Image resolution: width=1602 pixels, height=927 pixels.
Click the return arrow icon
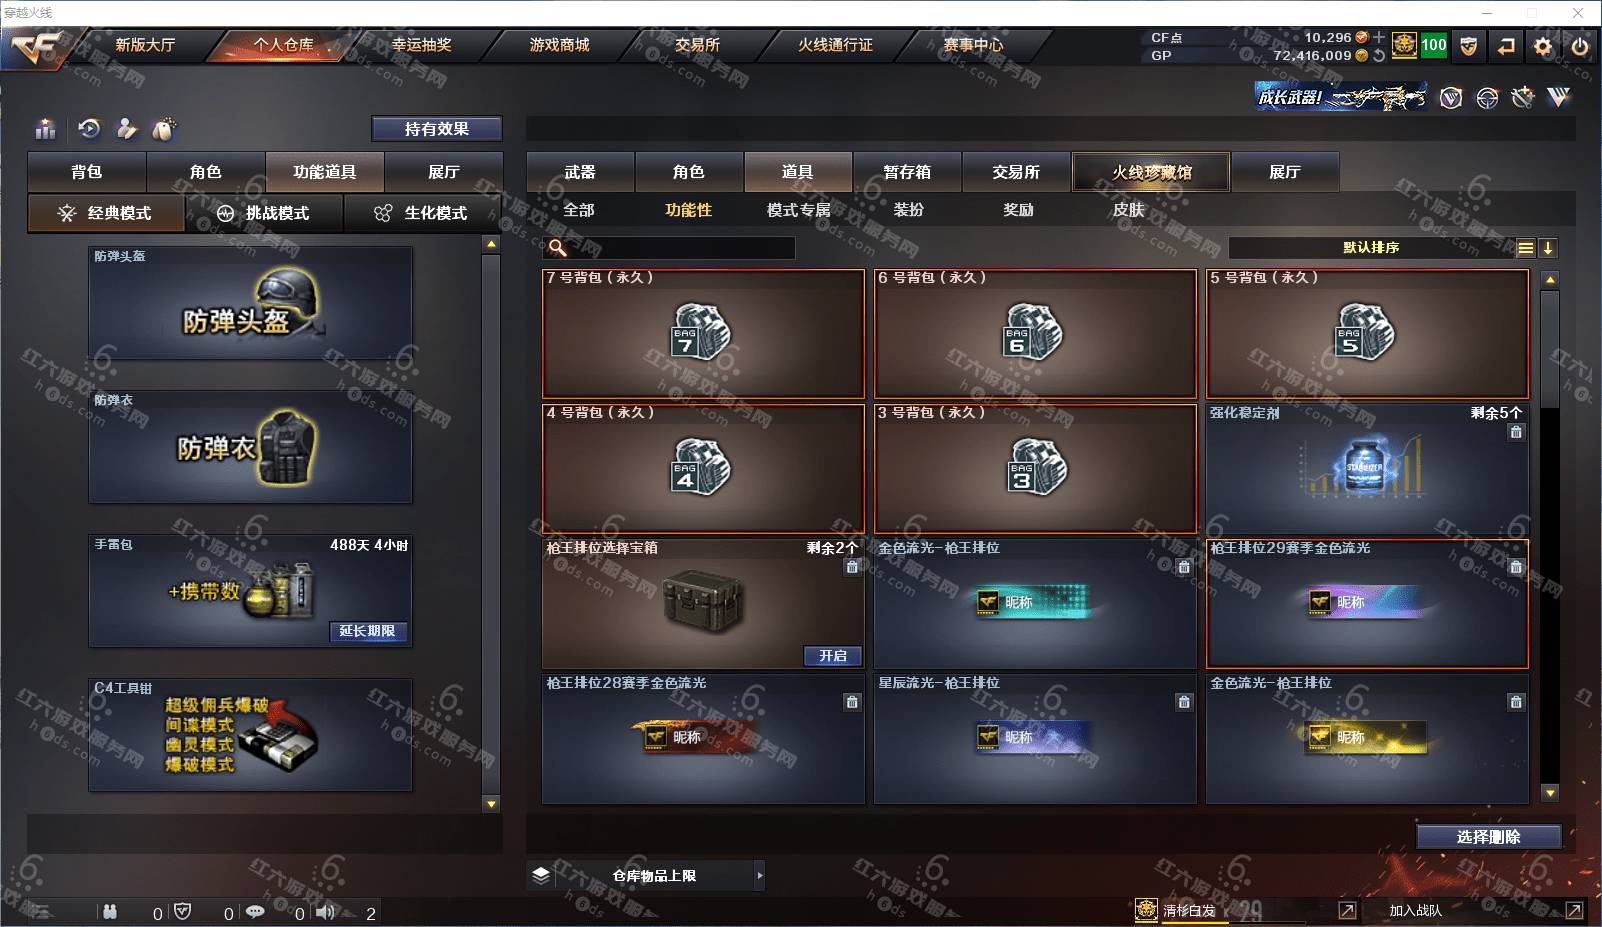coord(1506,46)
